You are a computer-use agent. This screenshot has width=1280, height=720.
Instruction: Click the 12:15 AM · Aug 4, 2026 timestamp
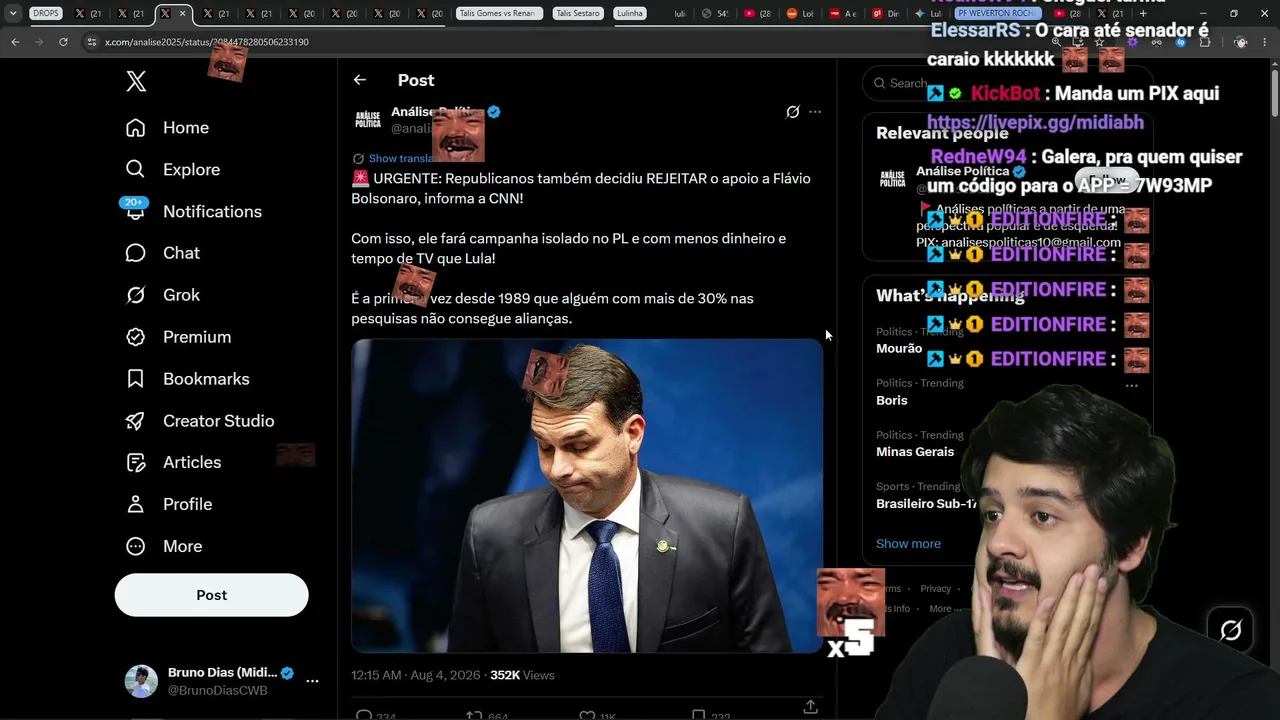click(x=416, y=676)
